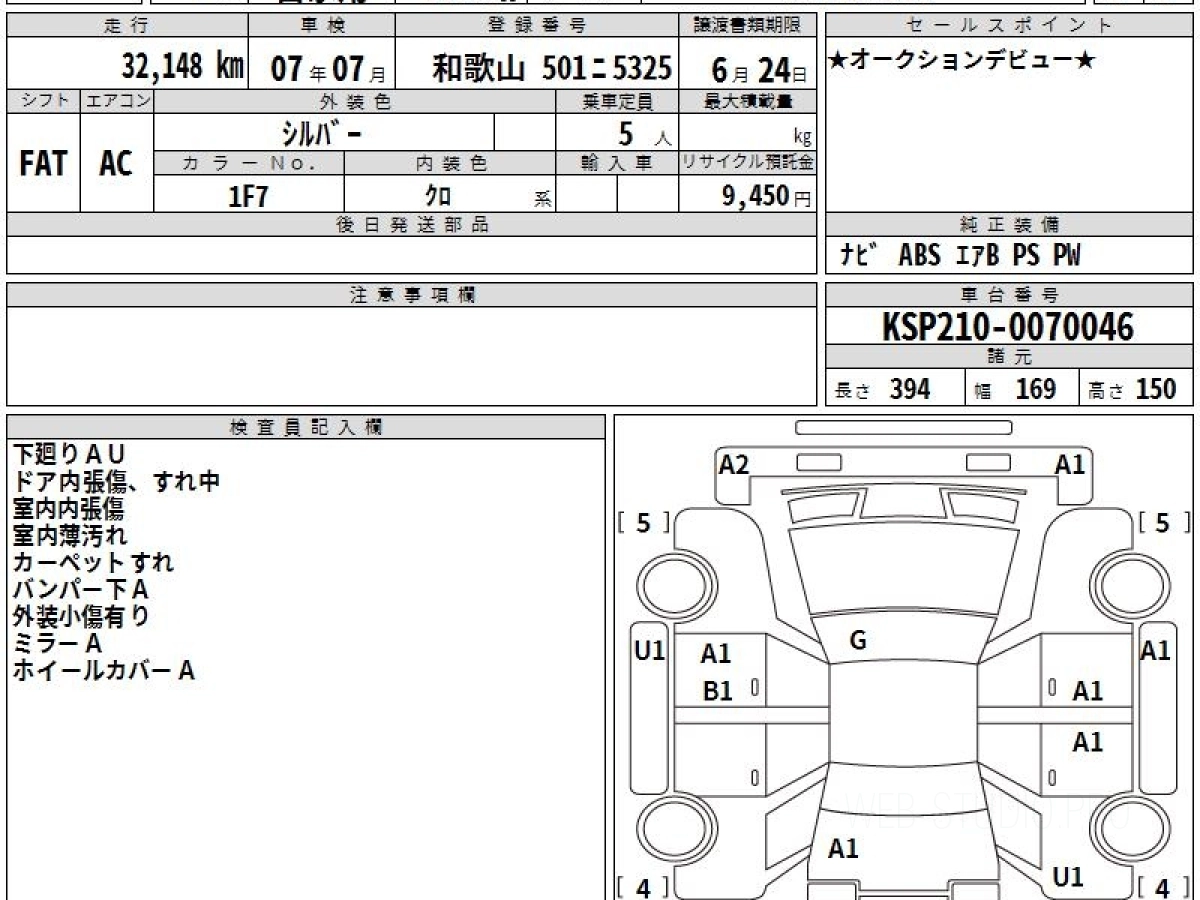Image resolution: width=1200 pixels, height=900 pixels.
Task: Click the mileage value 32,148 km
Action: 183,68
